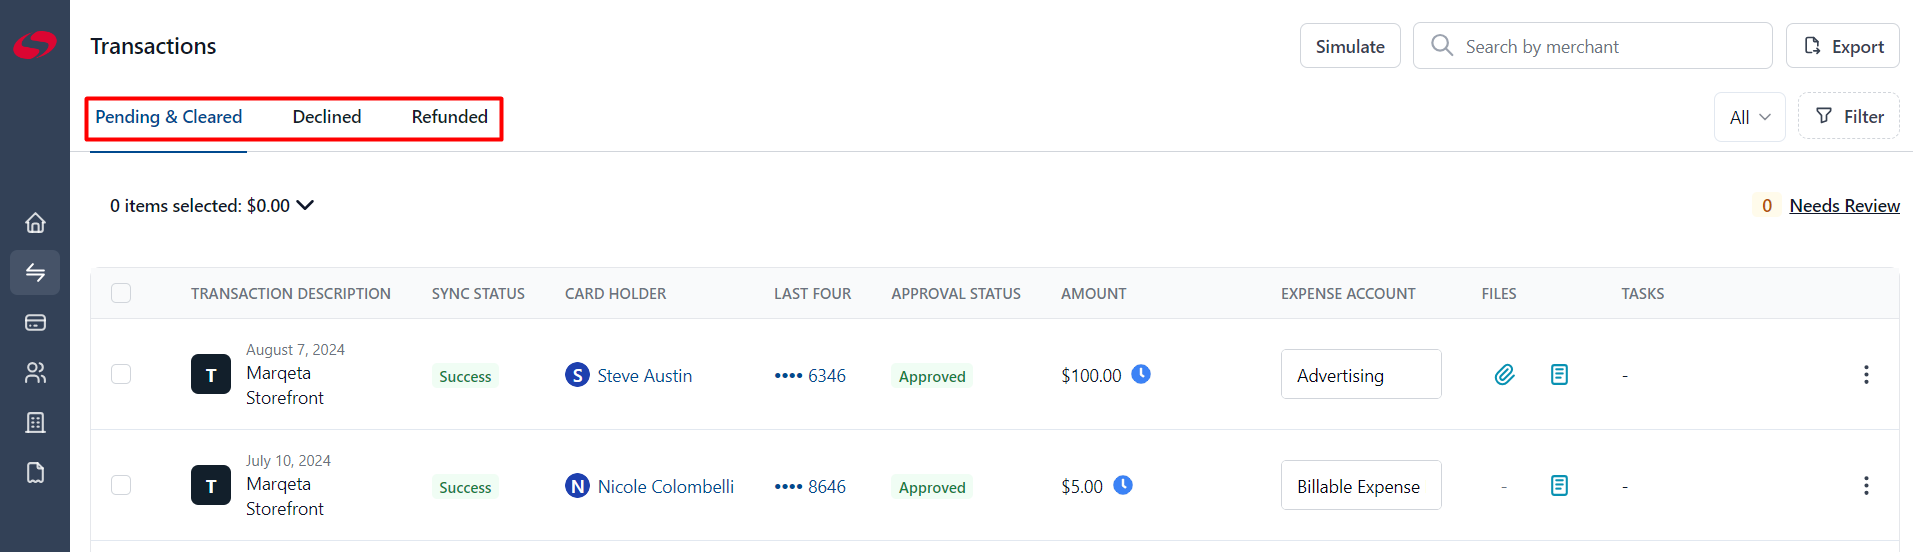Click pending clock icon beside $100.00
Viewport: 1913px width, 552px height.
1141,374
